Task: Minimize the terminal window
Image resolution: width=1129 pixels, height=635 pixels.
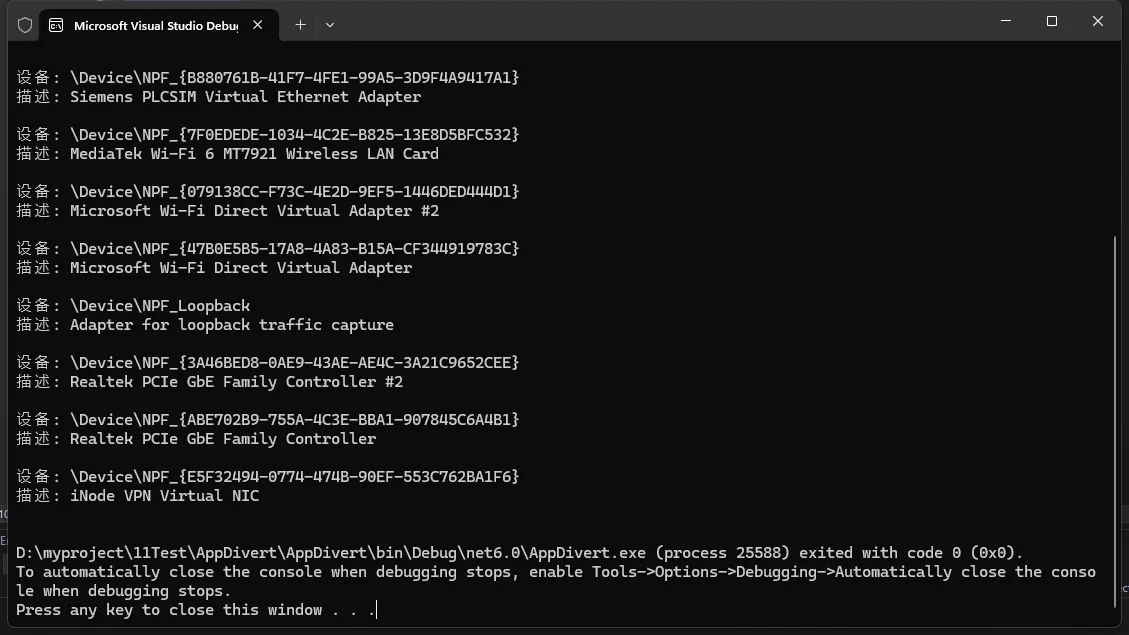Action: [1006, 21]
